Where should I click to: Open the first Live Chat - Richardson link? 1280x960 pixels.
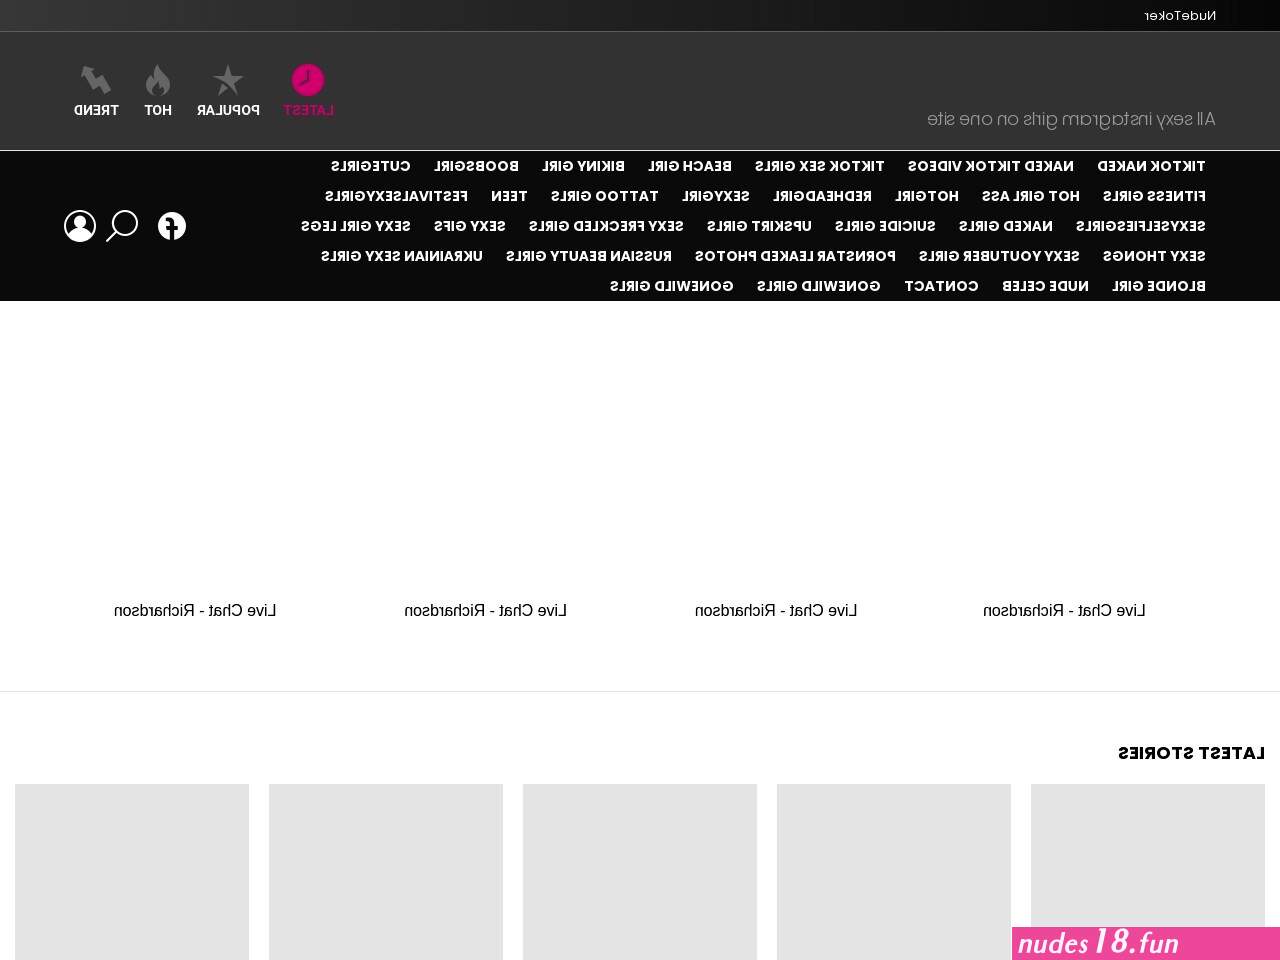pyautogui.click(x=1064, y=610)
